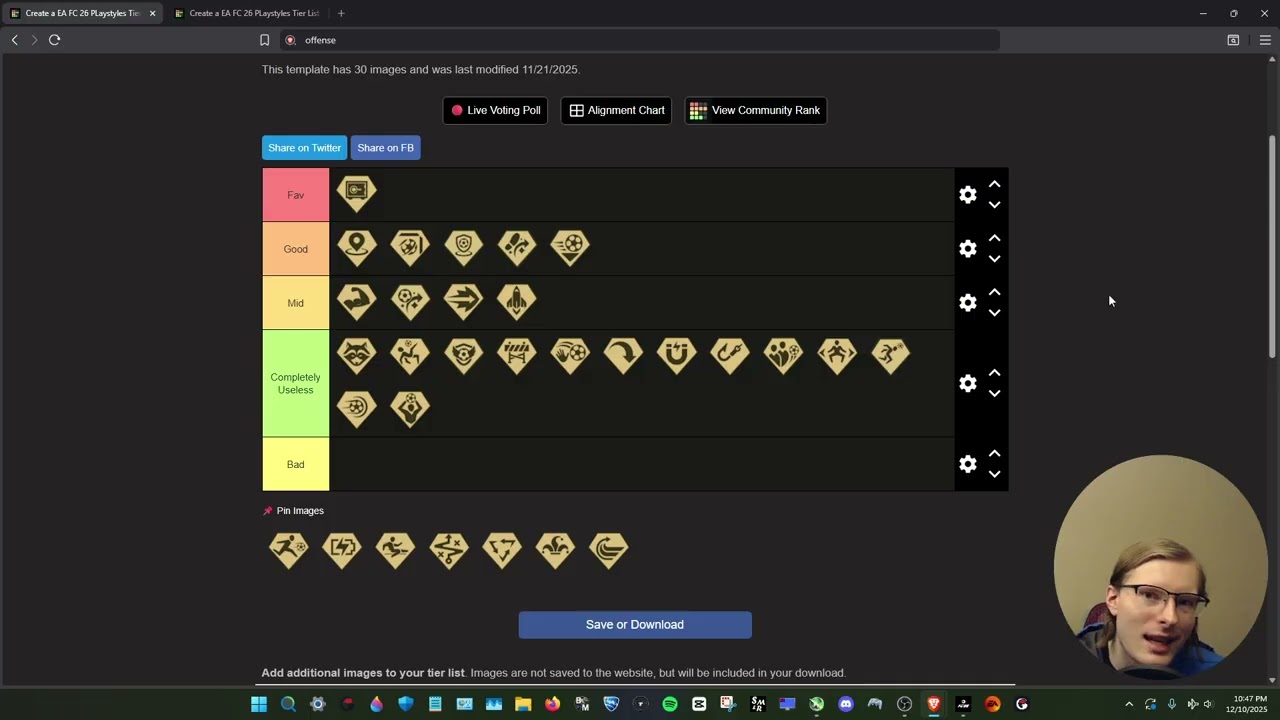Select the glove hand with ball icon
1280x720 pixels.
pyautogui.click(x=570, y=355)
